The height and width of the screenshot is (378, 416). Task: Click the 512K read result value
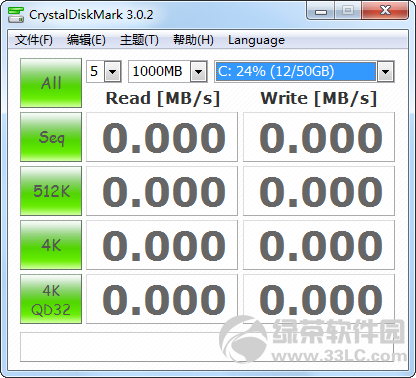click(x=162, y=191)
